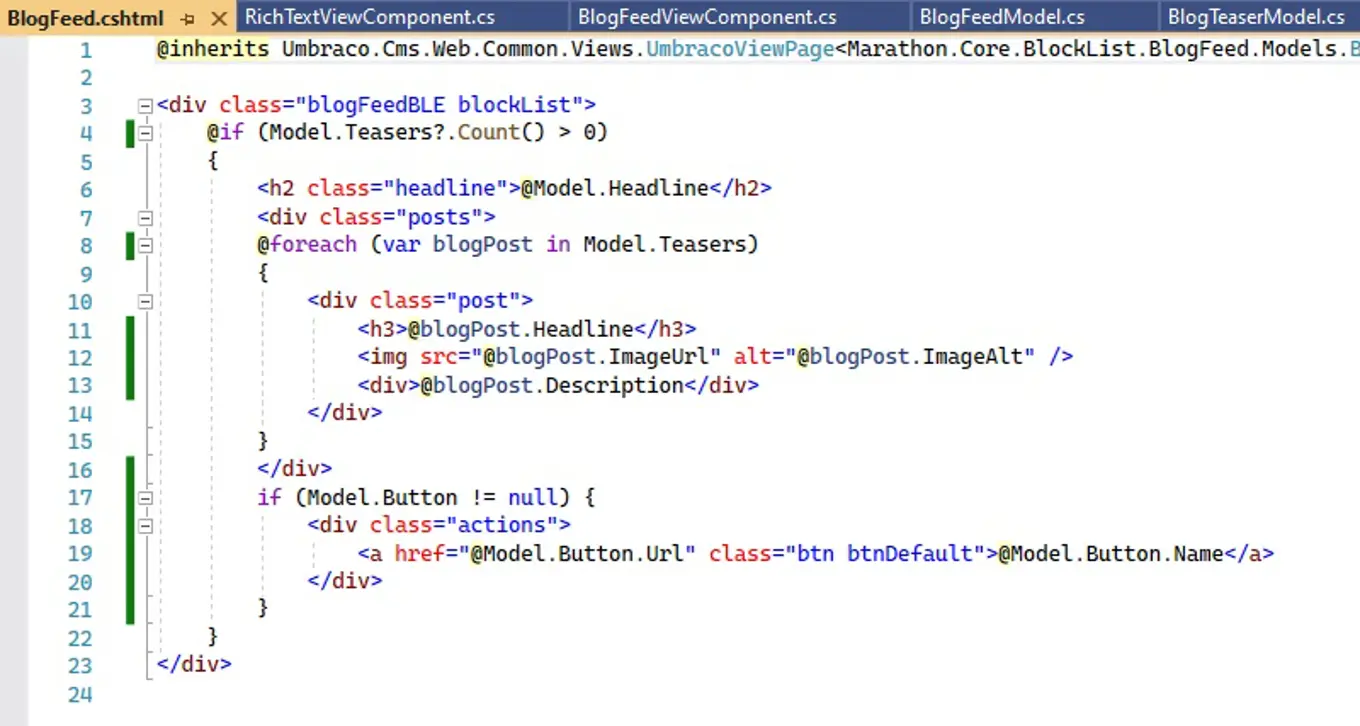
Task: Select the BlogFeedModel.cs tab
Action: click(1001, 16)
